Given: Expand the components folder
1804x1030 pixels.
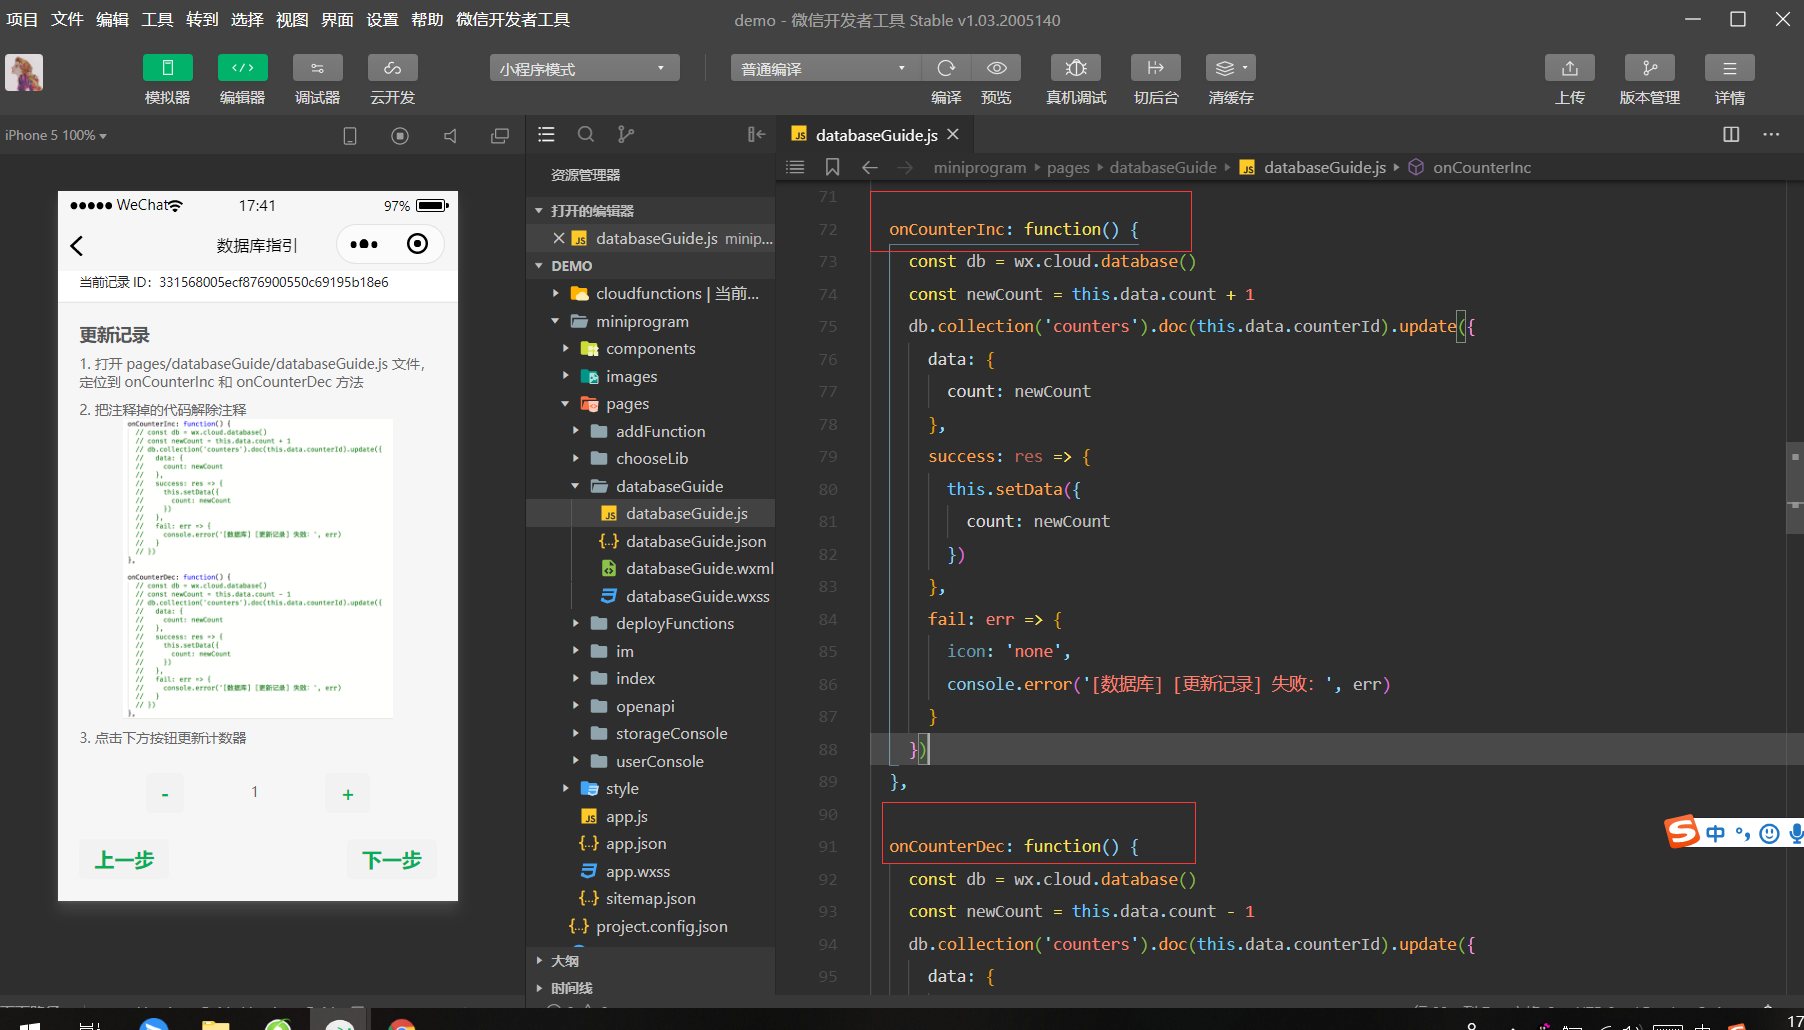Looking at the screenshot, I should 650,349.
